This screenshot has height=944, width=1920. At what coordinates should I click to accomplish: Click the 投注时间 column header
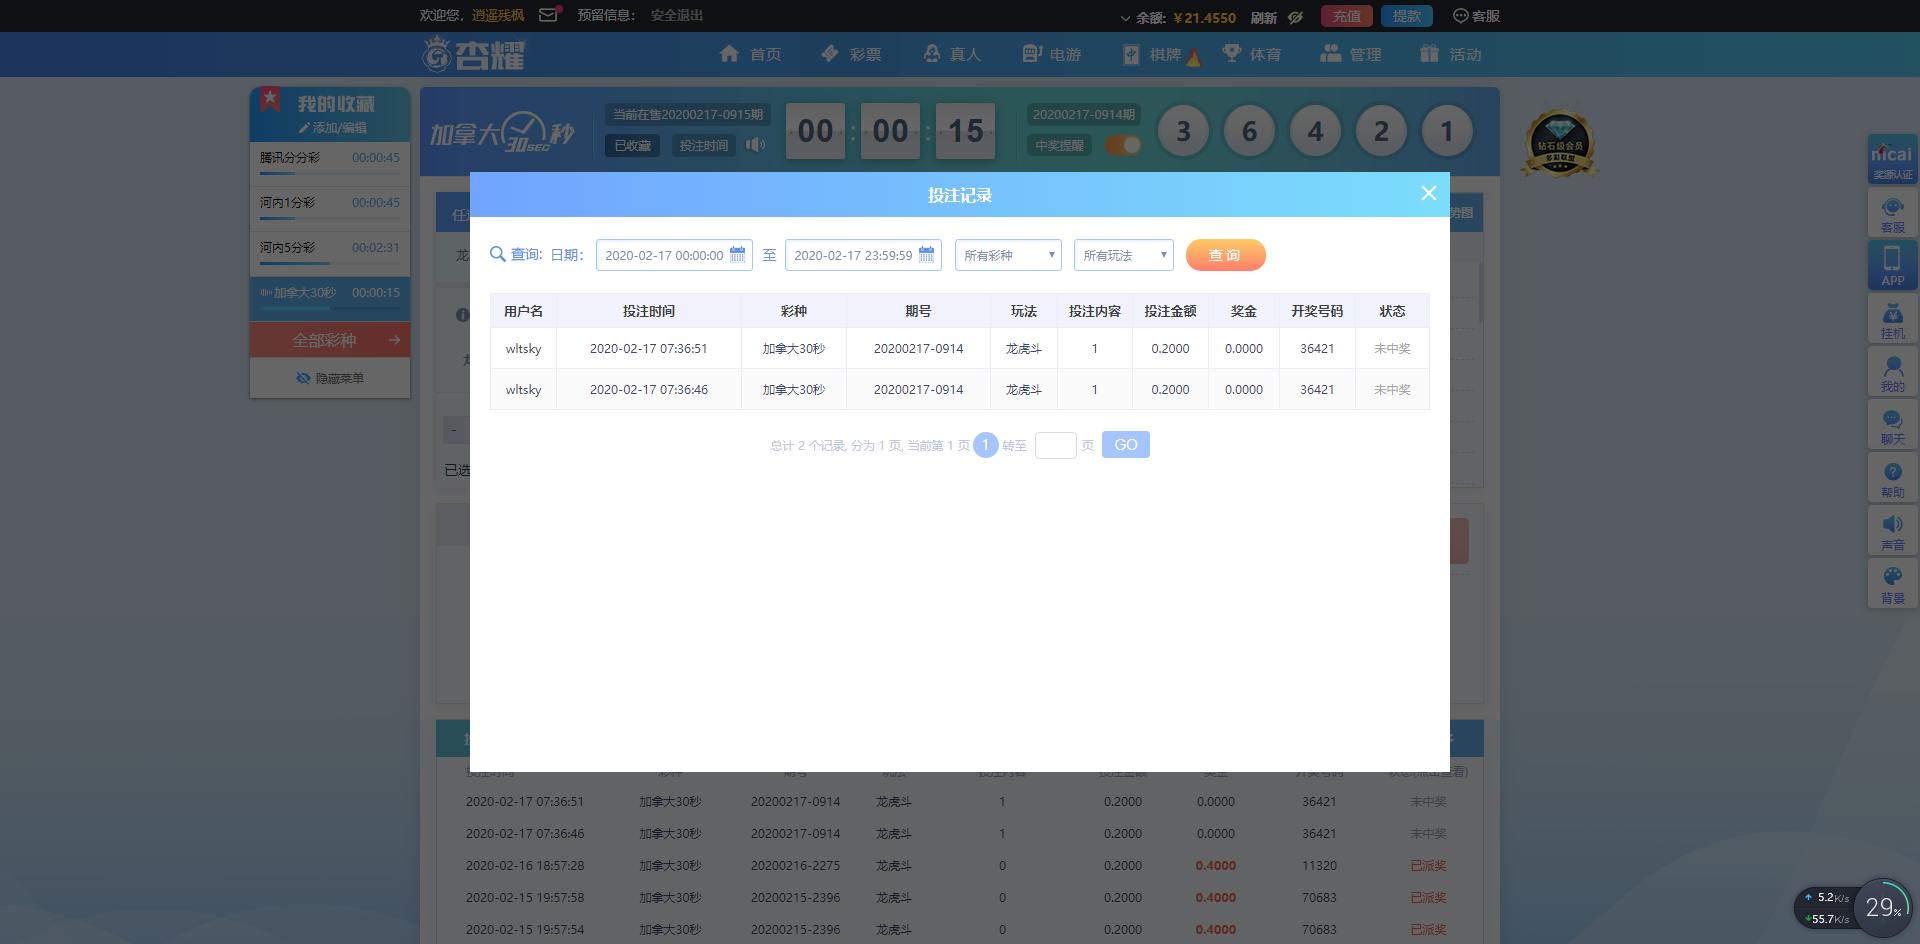649,311
